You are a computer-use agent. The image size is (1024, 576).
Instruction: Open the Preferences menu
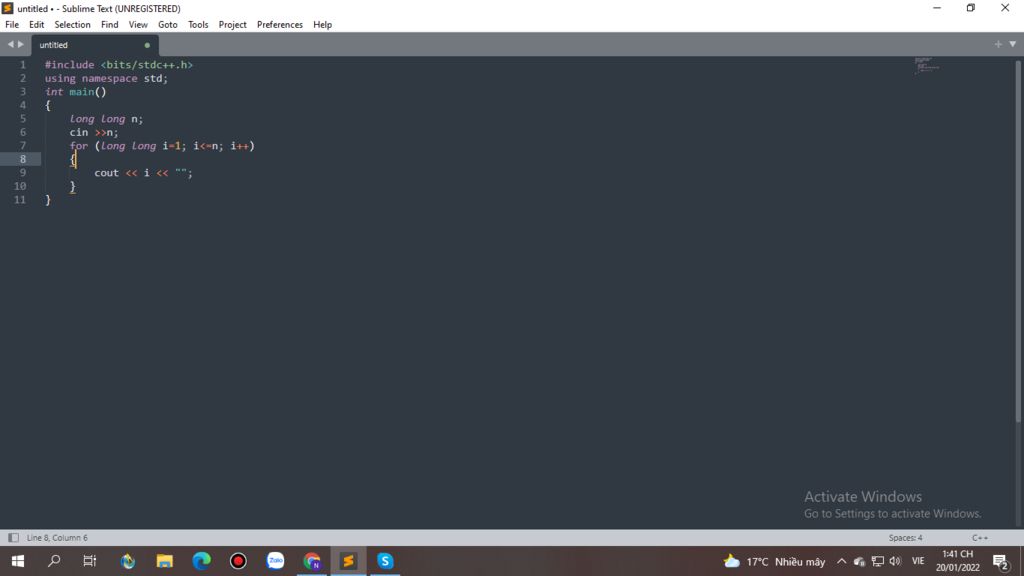click(x=280, y=25)
